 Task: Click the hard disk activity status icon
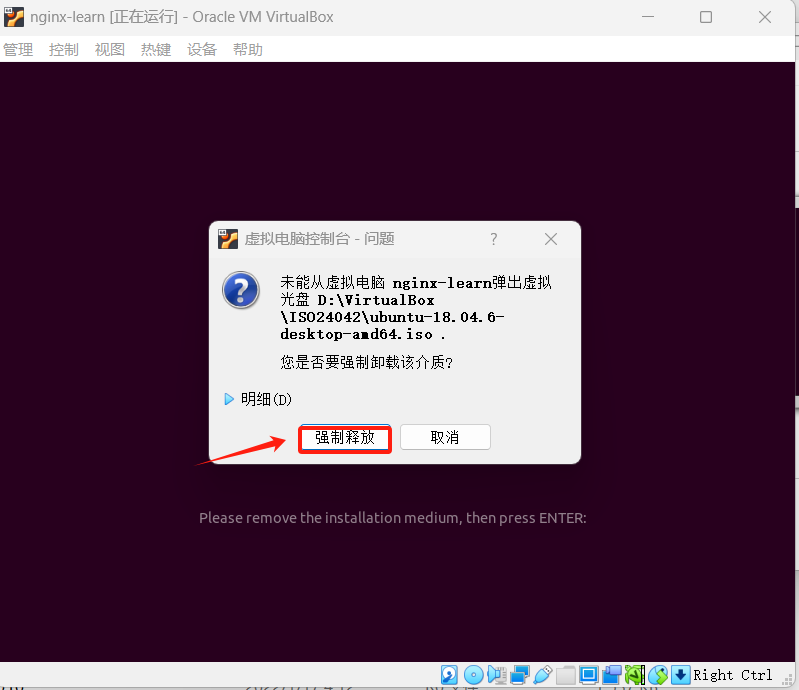pyautogui.click(x=449, y=675)
